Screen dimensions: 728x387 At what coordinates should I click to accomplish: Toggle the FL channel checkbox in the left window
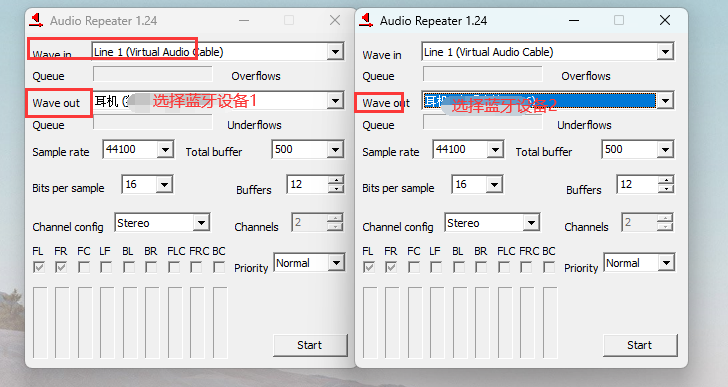[x=39, y=267]
